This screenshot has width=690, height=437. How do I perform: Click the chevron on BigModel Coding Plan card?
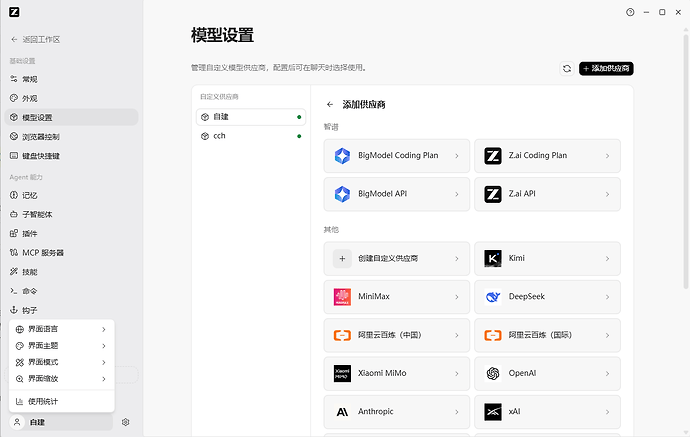[457, 156]
